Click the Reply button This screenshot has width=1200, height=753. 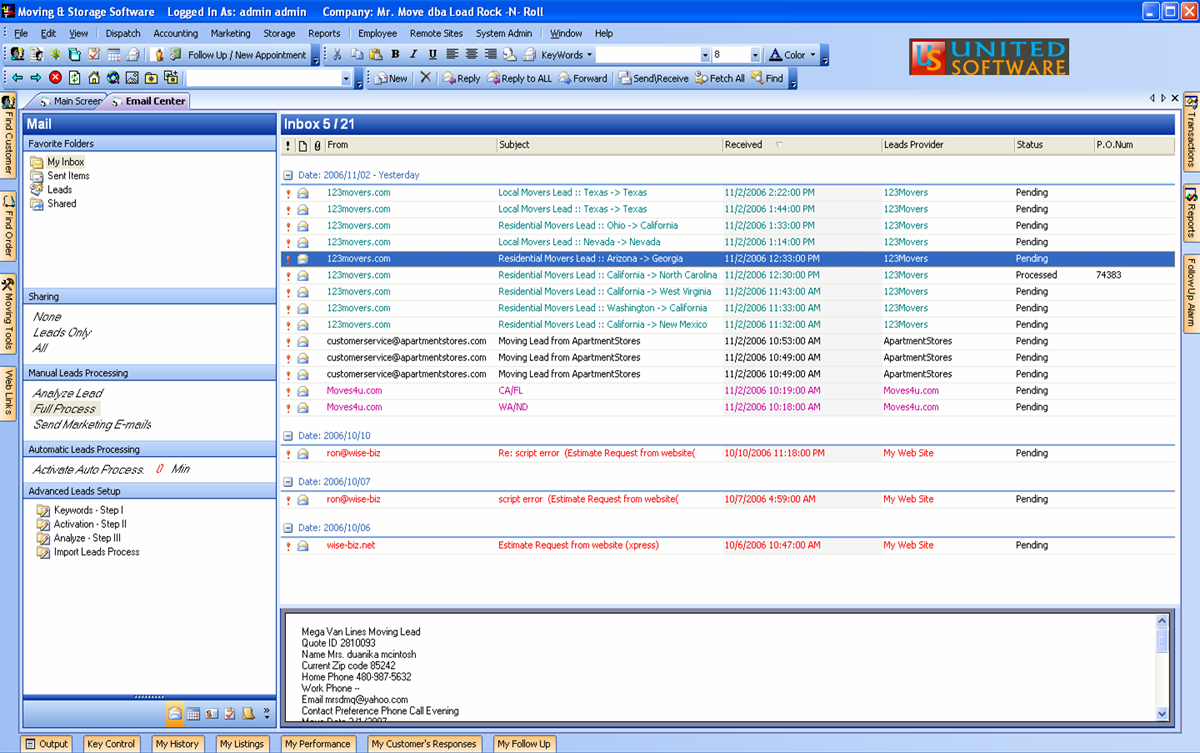461,78
